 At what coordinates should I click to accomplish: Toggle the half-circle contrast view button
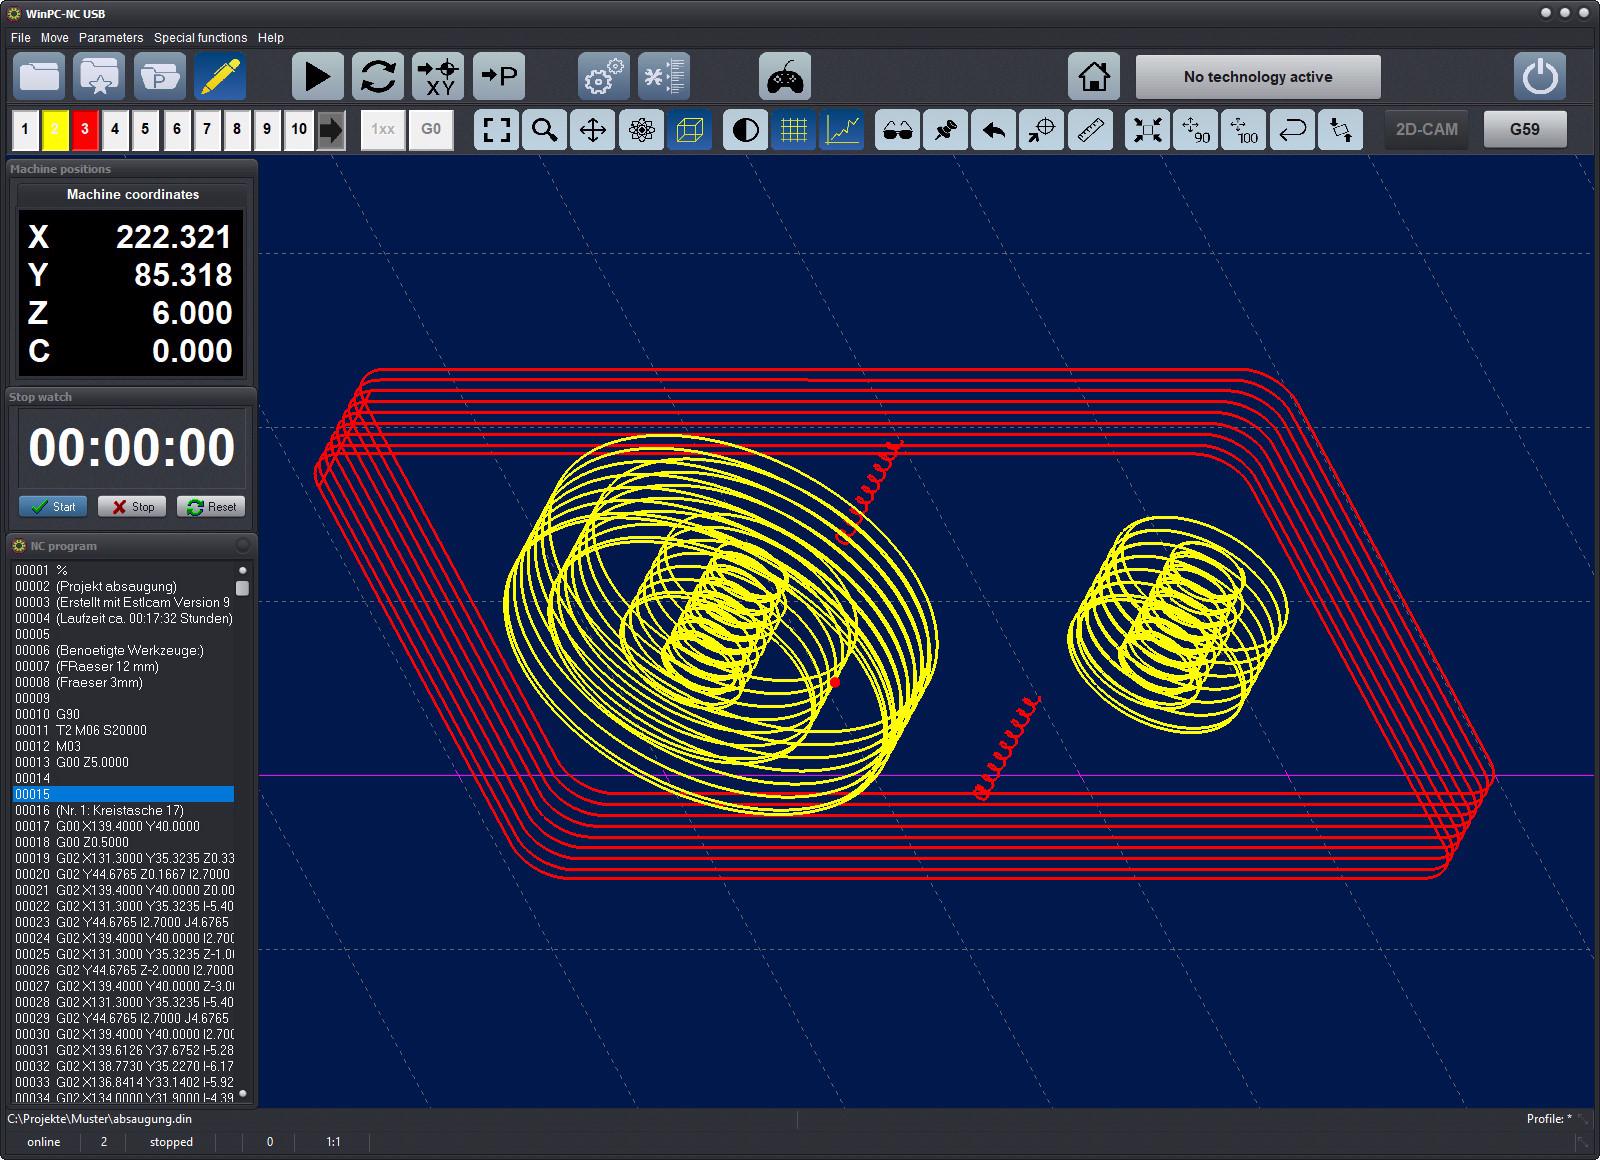745,130
